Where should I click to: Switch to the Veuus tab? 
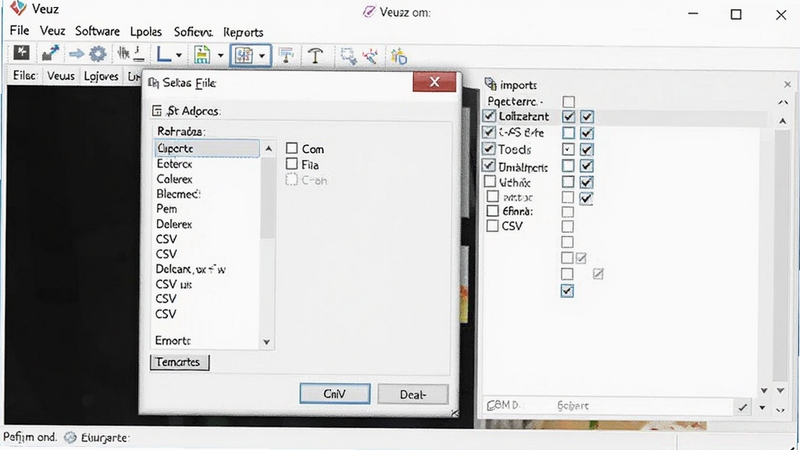[61, 76]
